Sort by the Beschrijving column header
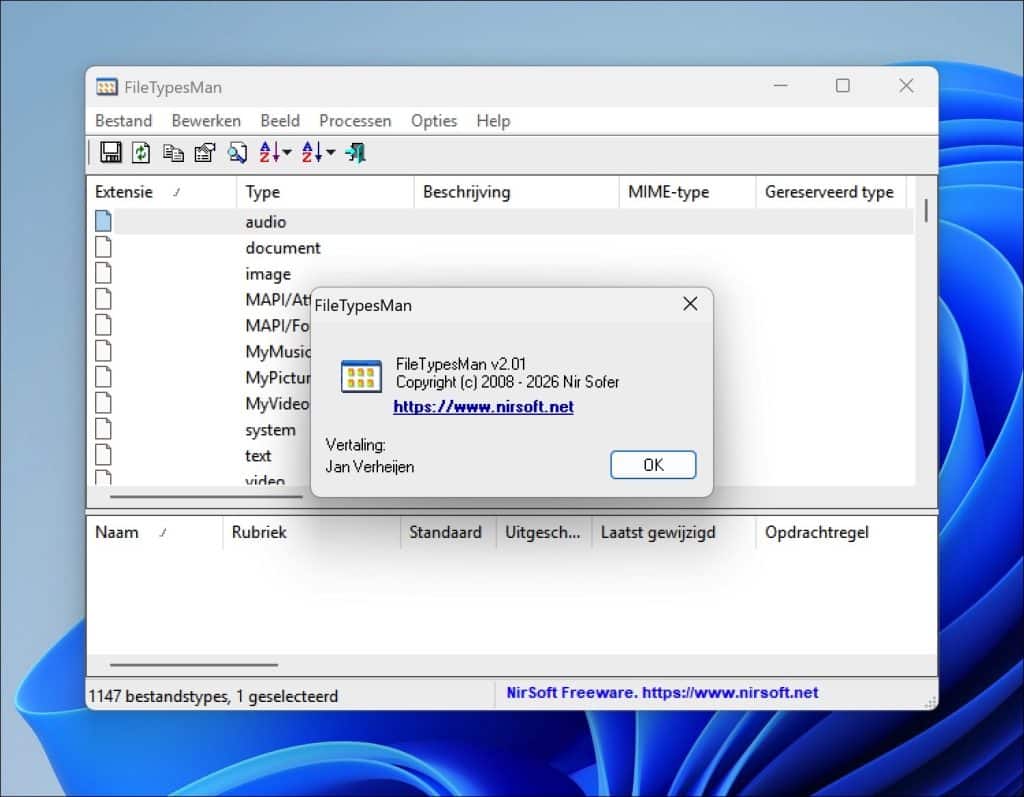Screen dimensions: 1024x797 pyautogui.click(x=516, y=192)
